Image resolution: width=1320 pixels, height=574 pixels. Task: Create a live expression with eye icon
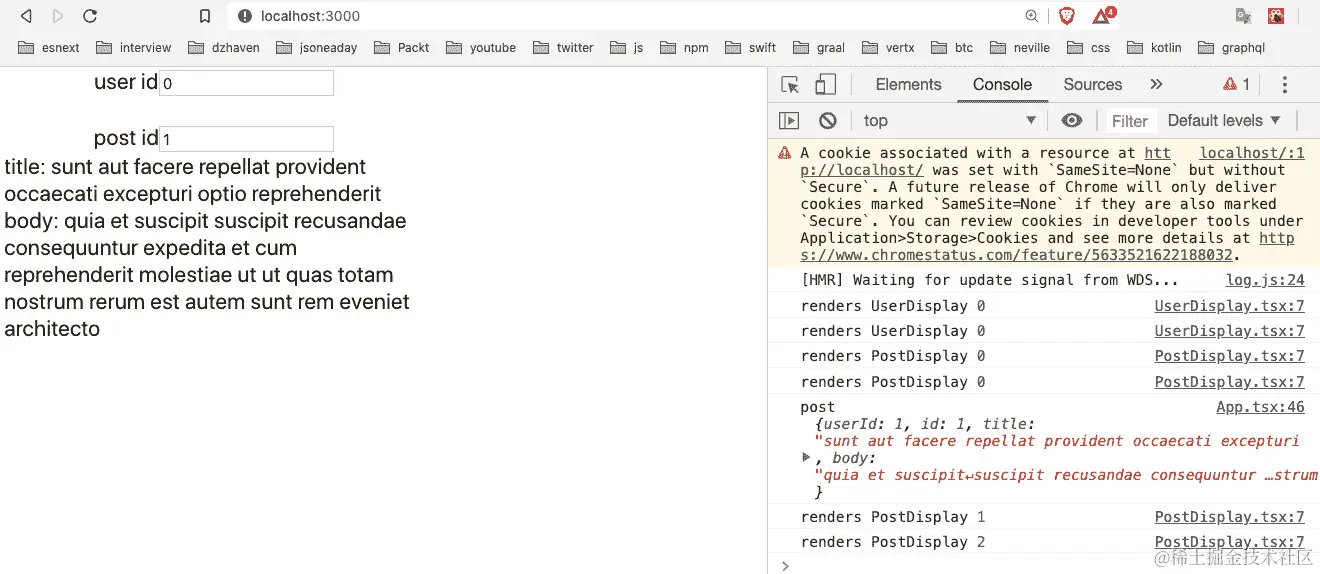point(1072,121)
